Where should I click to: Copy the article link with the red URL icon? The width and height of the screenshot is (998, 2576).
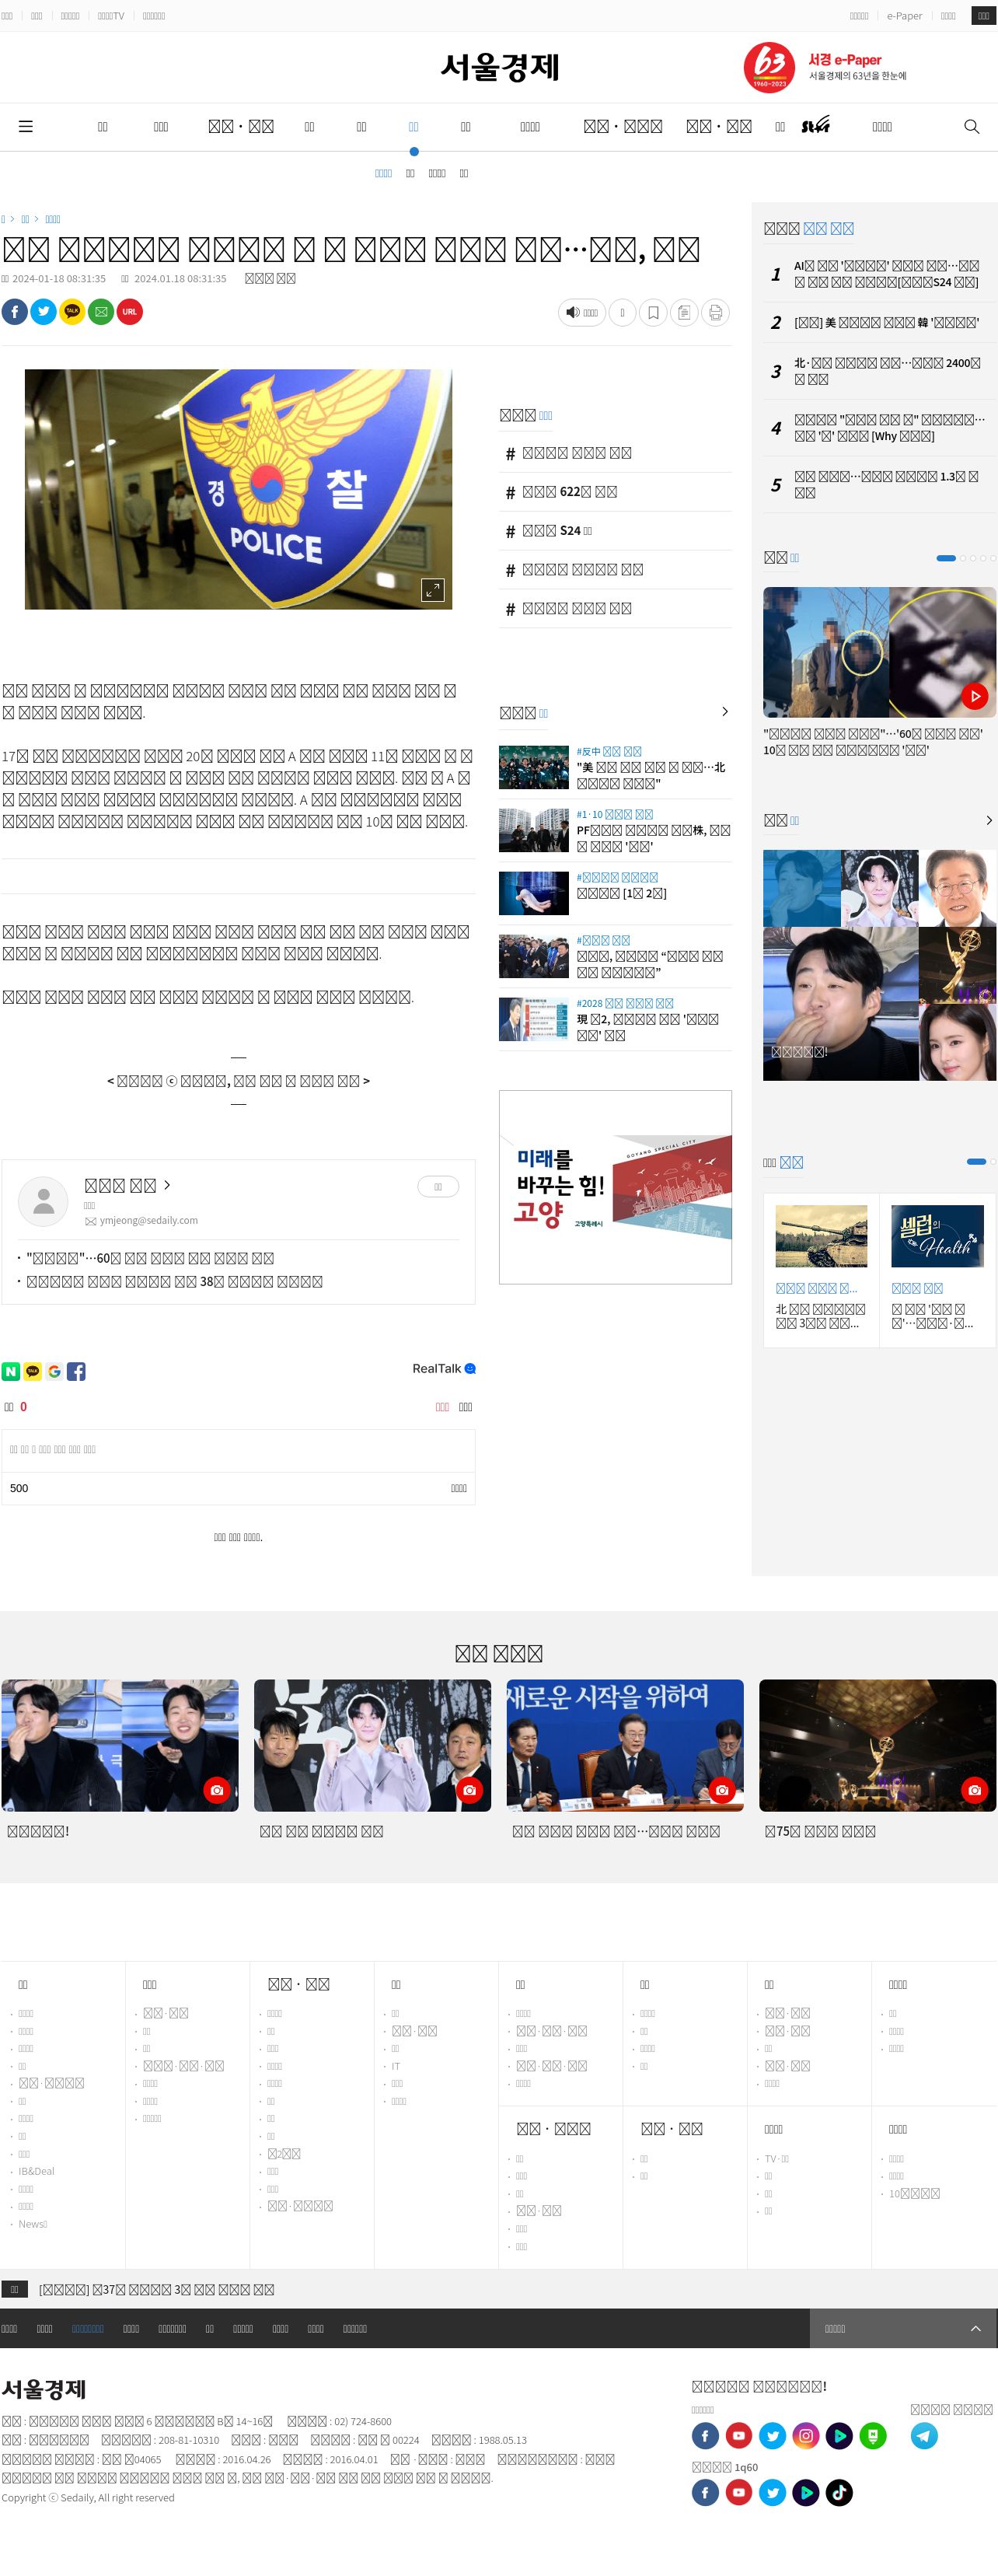coord(130,312)
